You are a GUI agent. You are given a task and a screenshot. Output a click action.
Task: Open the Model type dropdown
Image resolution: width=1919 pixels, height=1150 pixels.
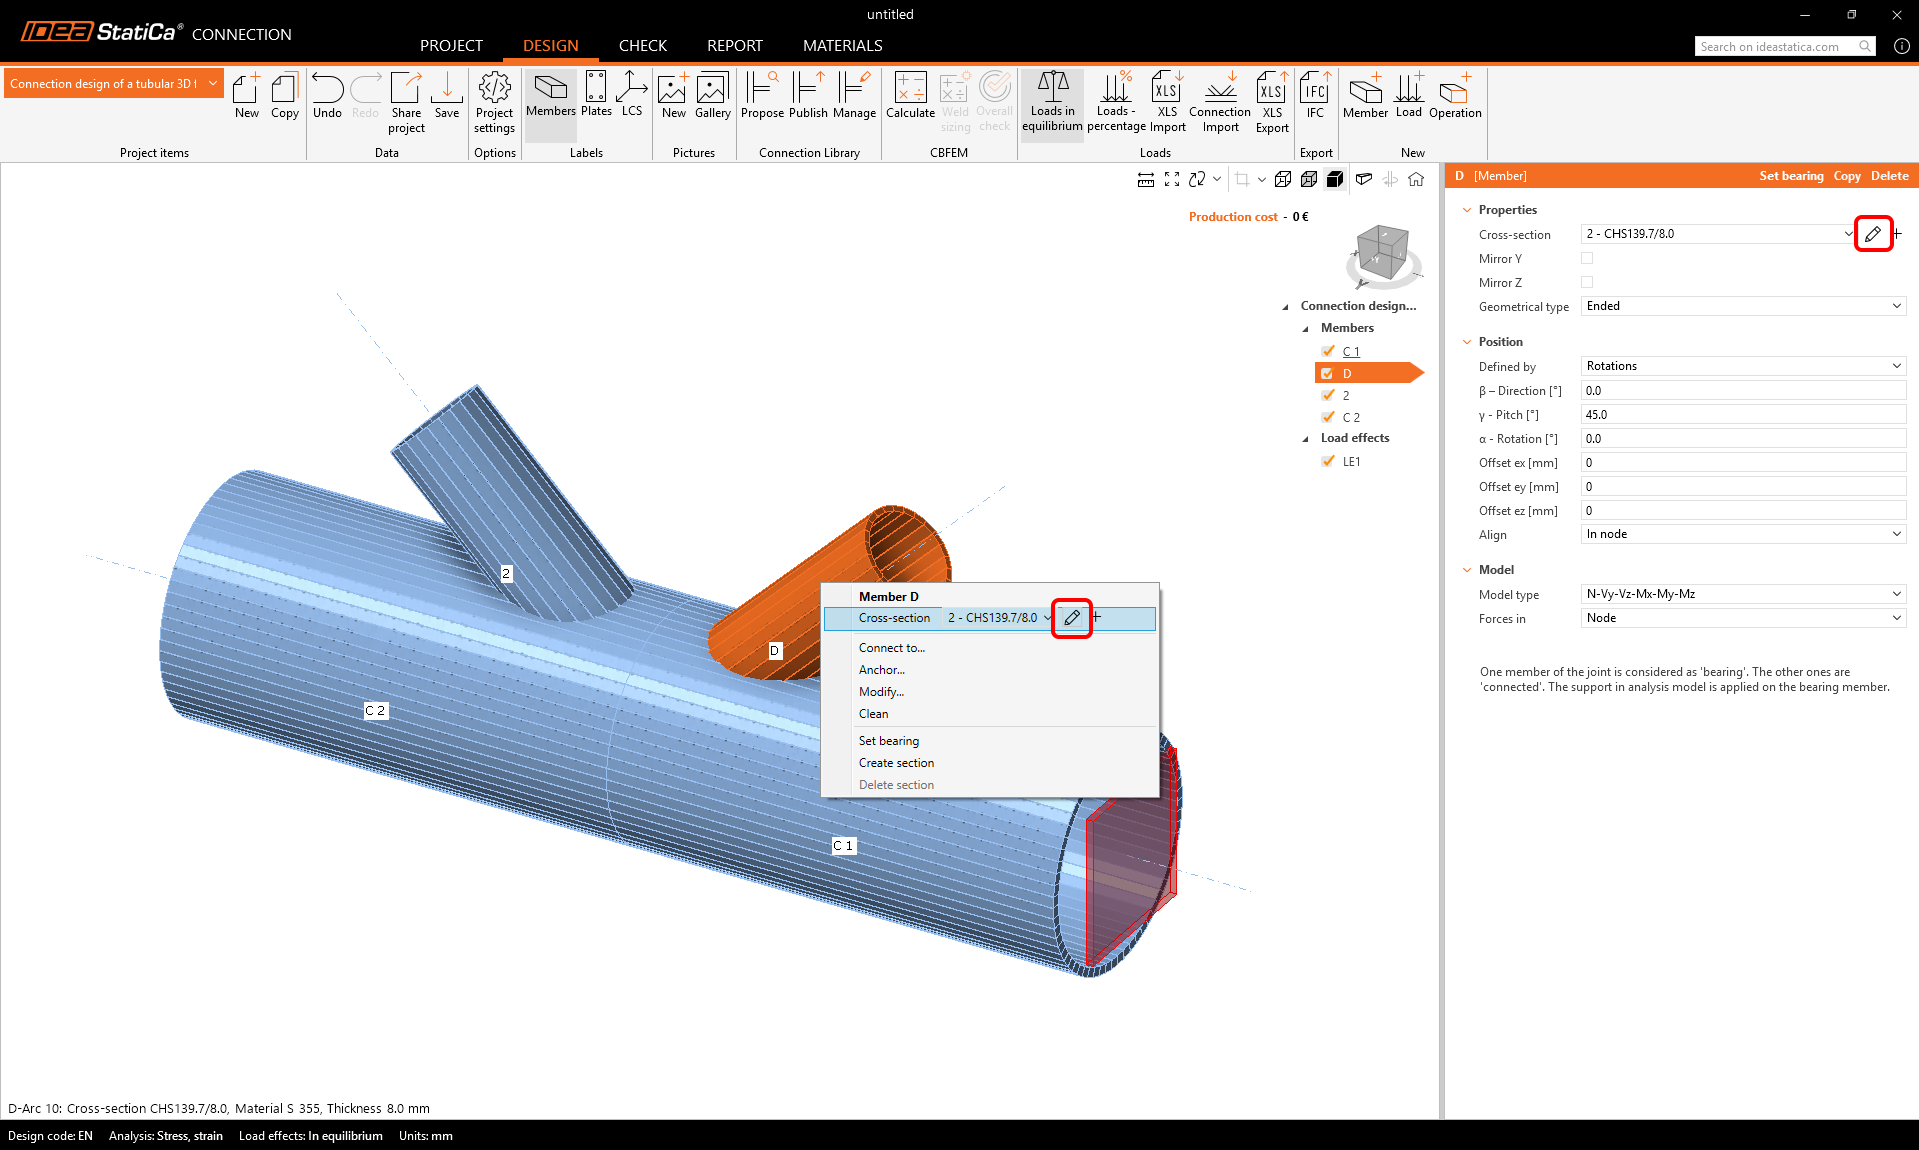(x=1743, y=594)
